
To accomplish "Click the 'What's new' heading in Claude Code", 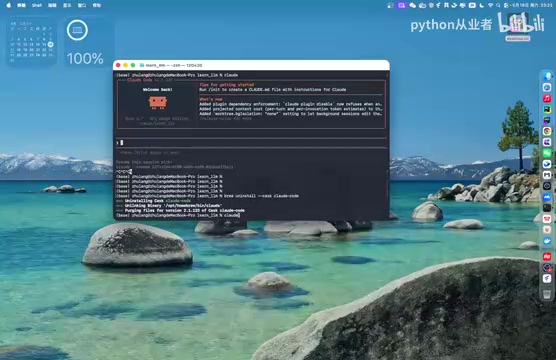I will pyautogui.click(x=211, y=99).
